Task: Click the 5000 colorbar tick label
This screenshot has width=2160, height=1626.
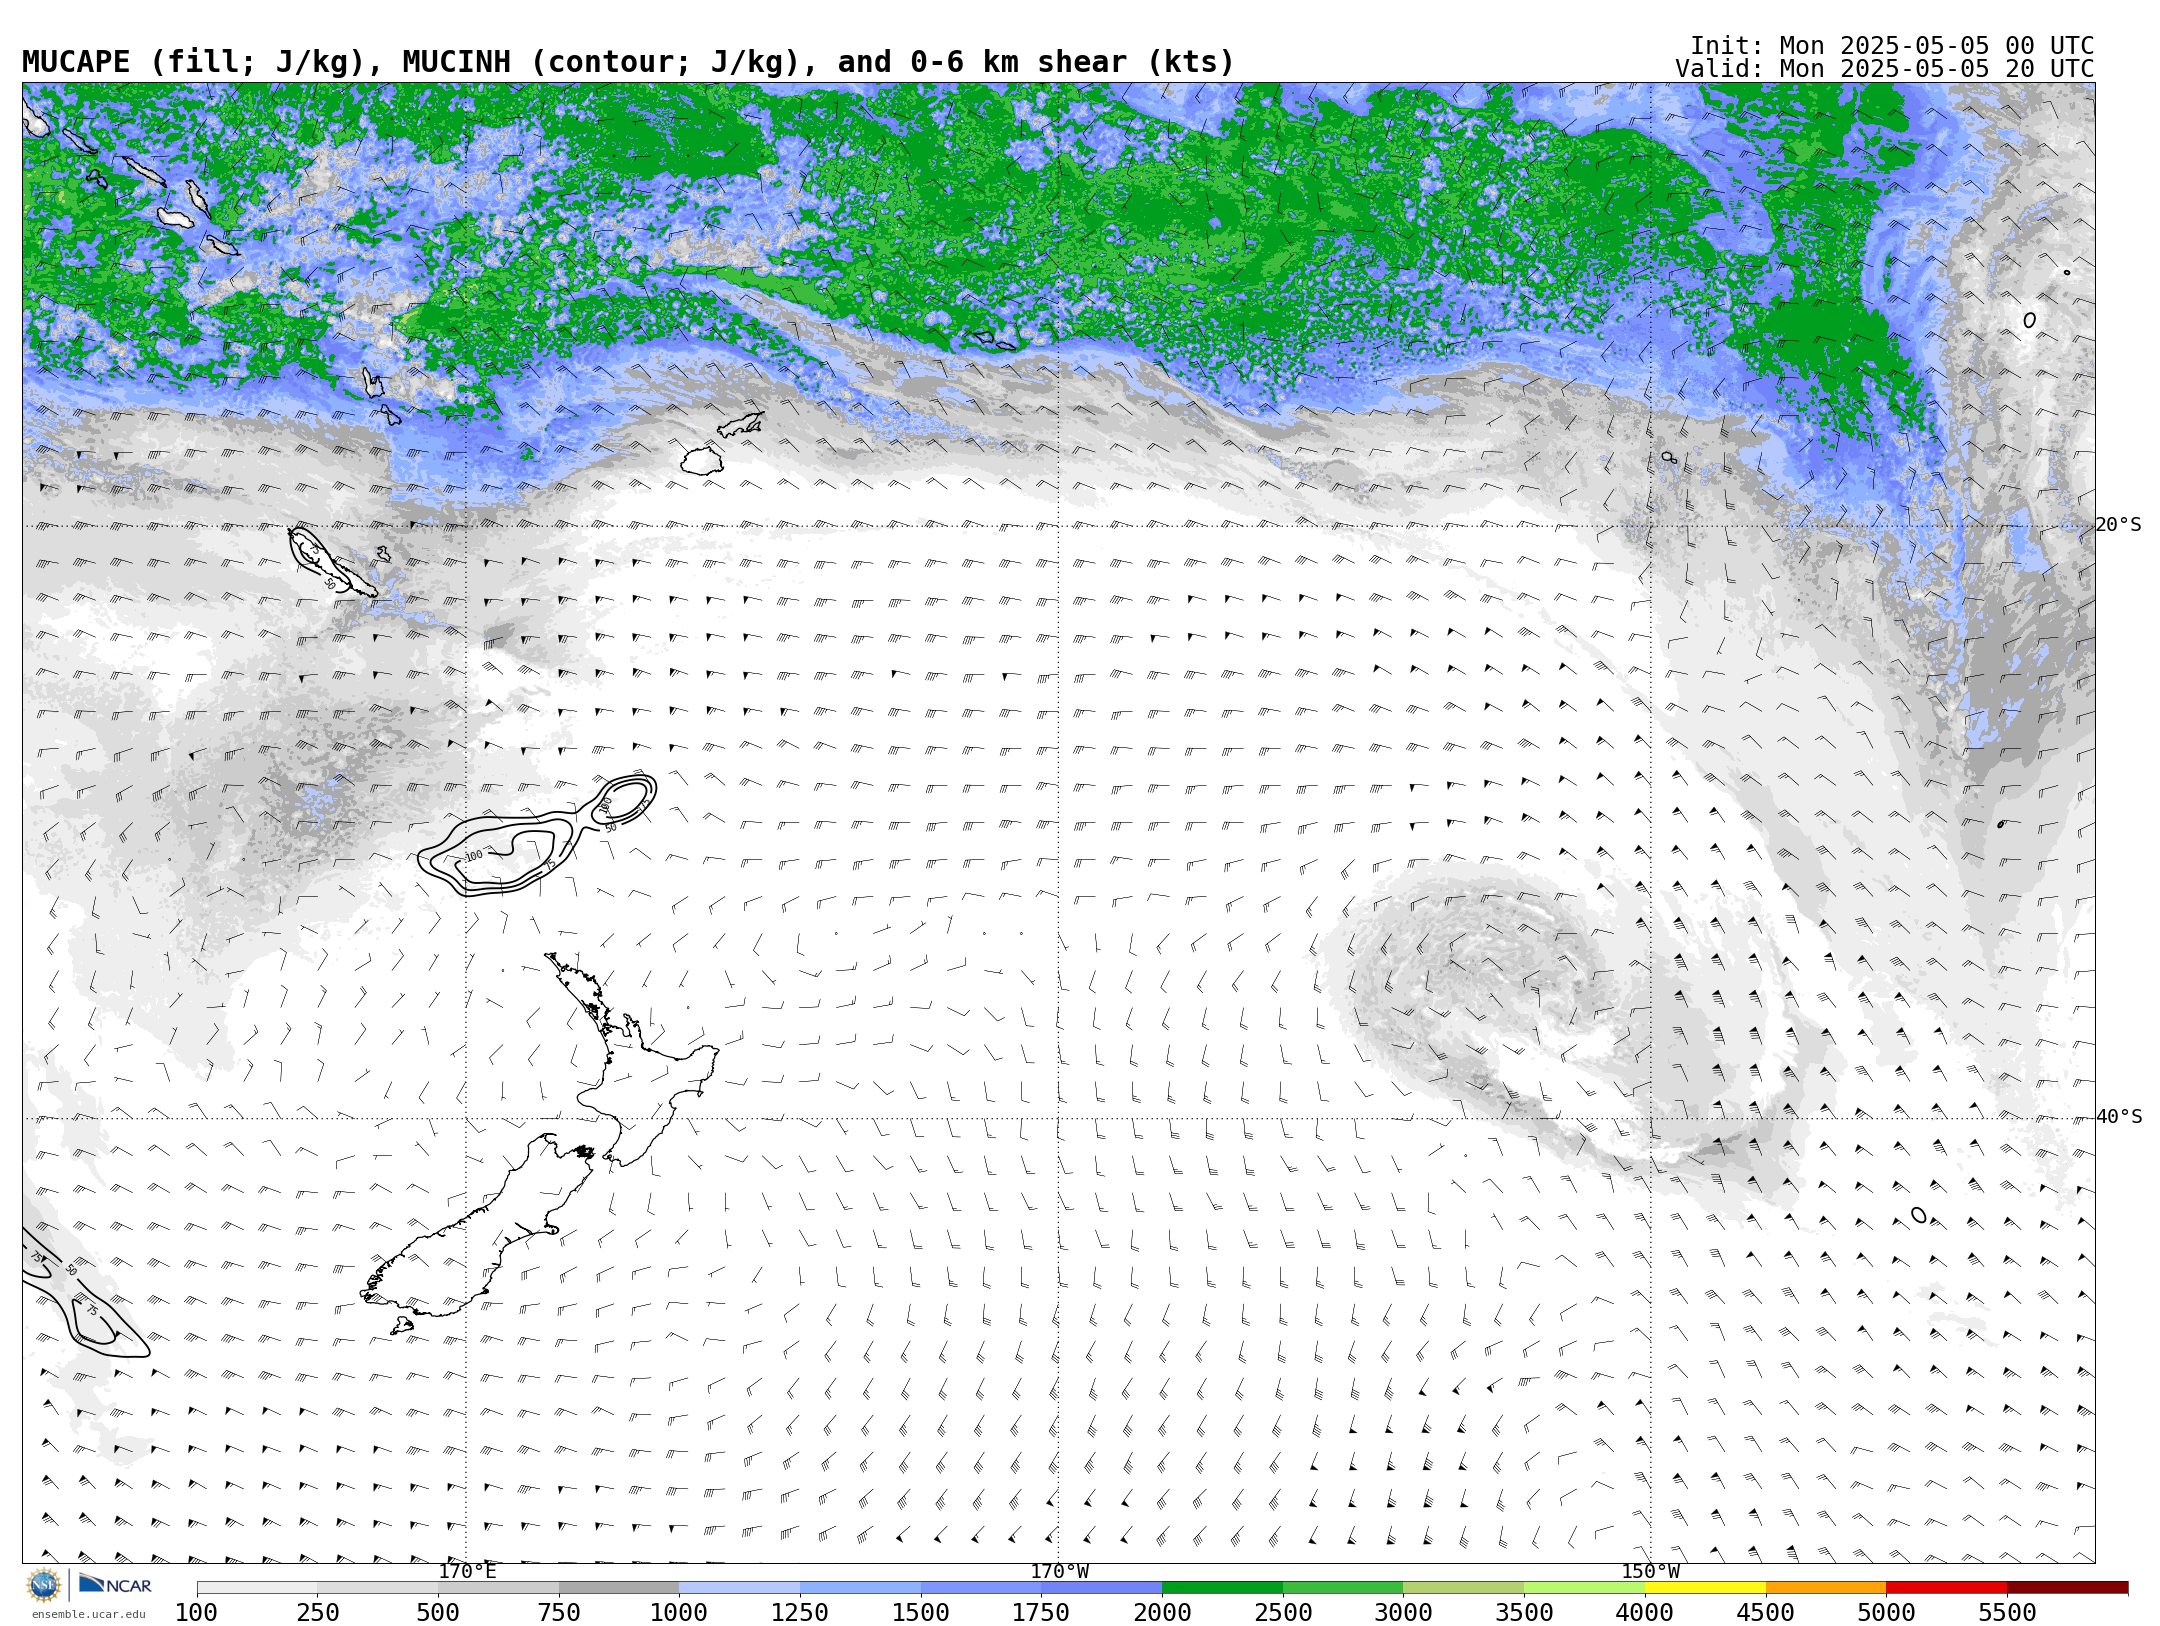Action: (x=1886, y=1613)
